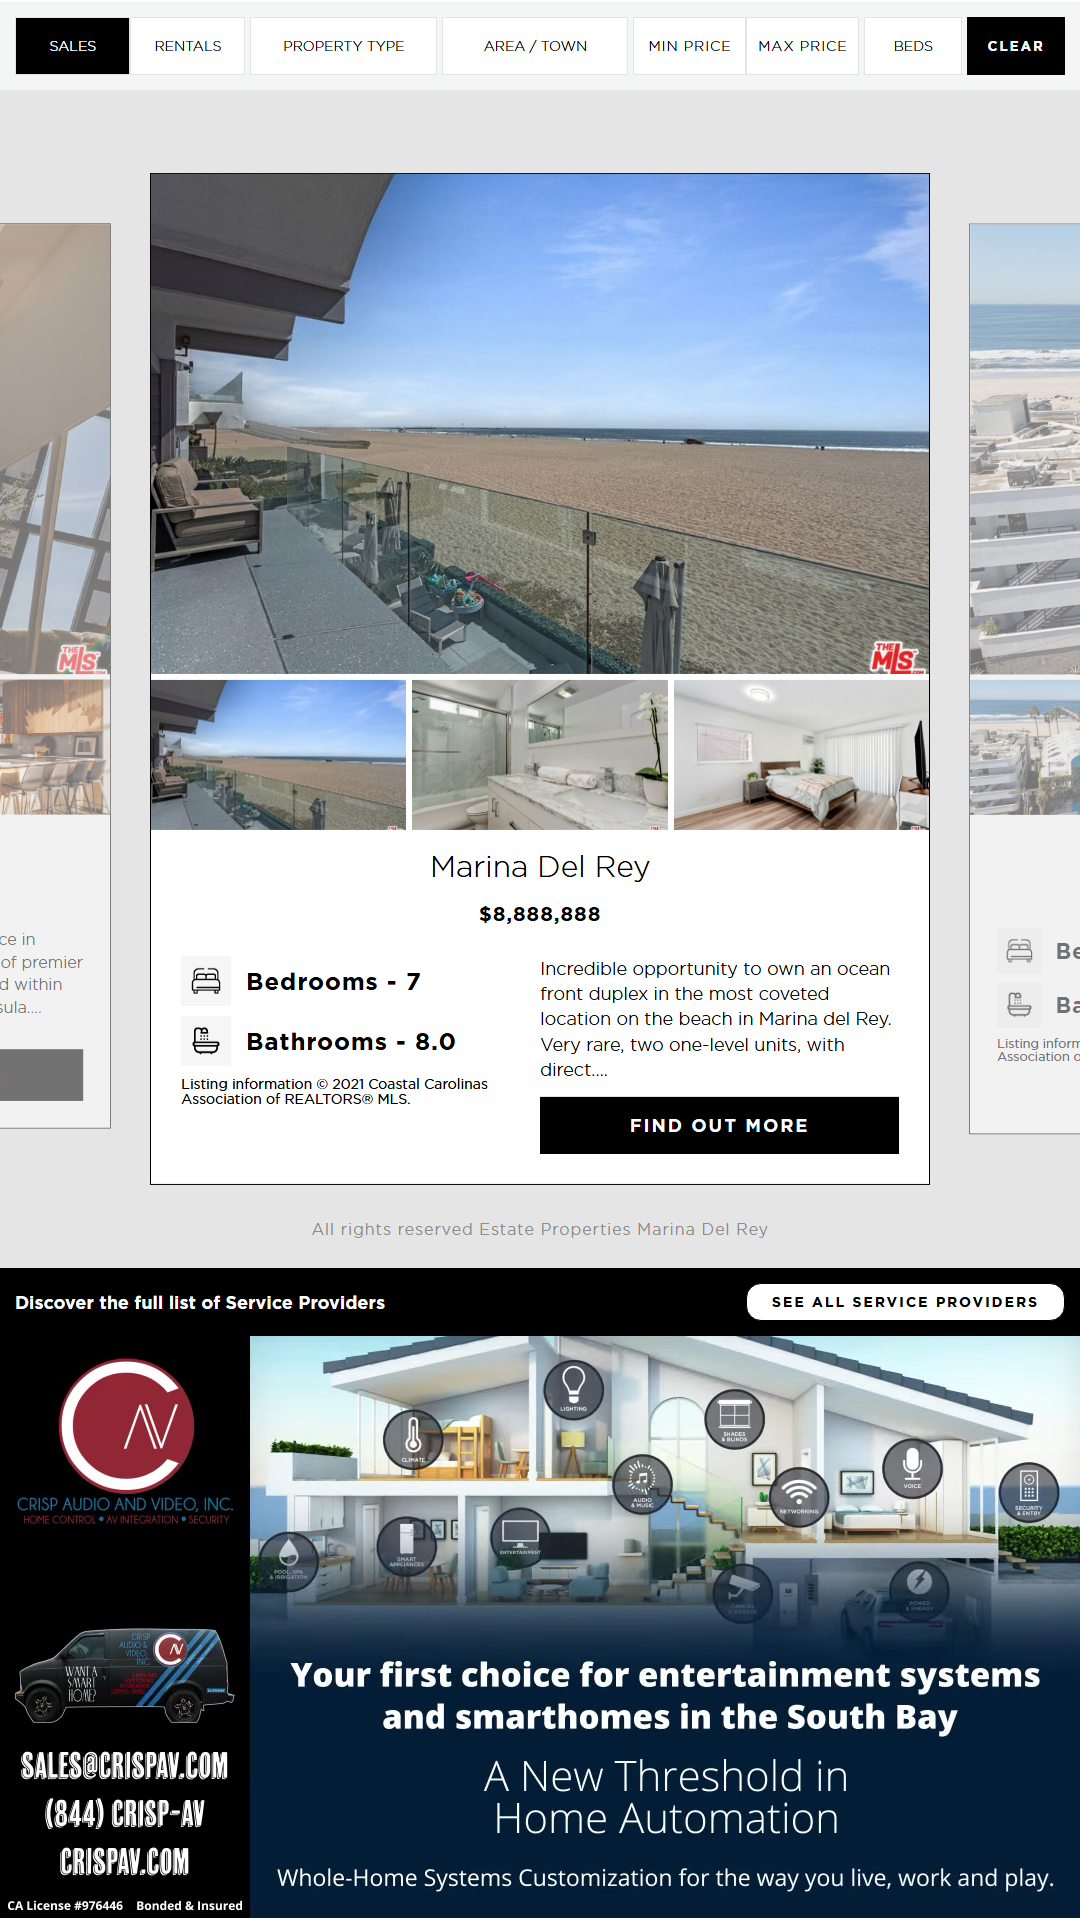Viewport: 1080px width, 1920px height.
Task: Click the bathtub icon beside Bathrooms
Action: click(x=206, y=1041)
